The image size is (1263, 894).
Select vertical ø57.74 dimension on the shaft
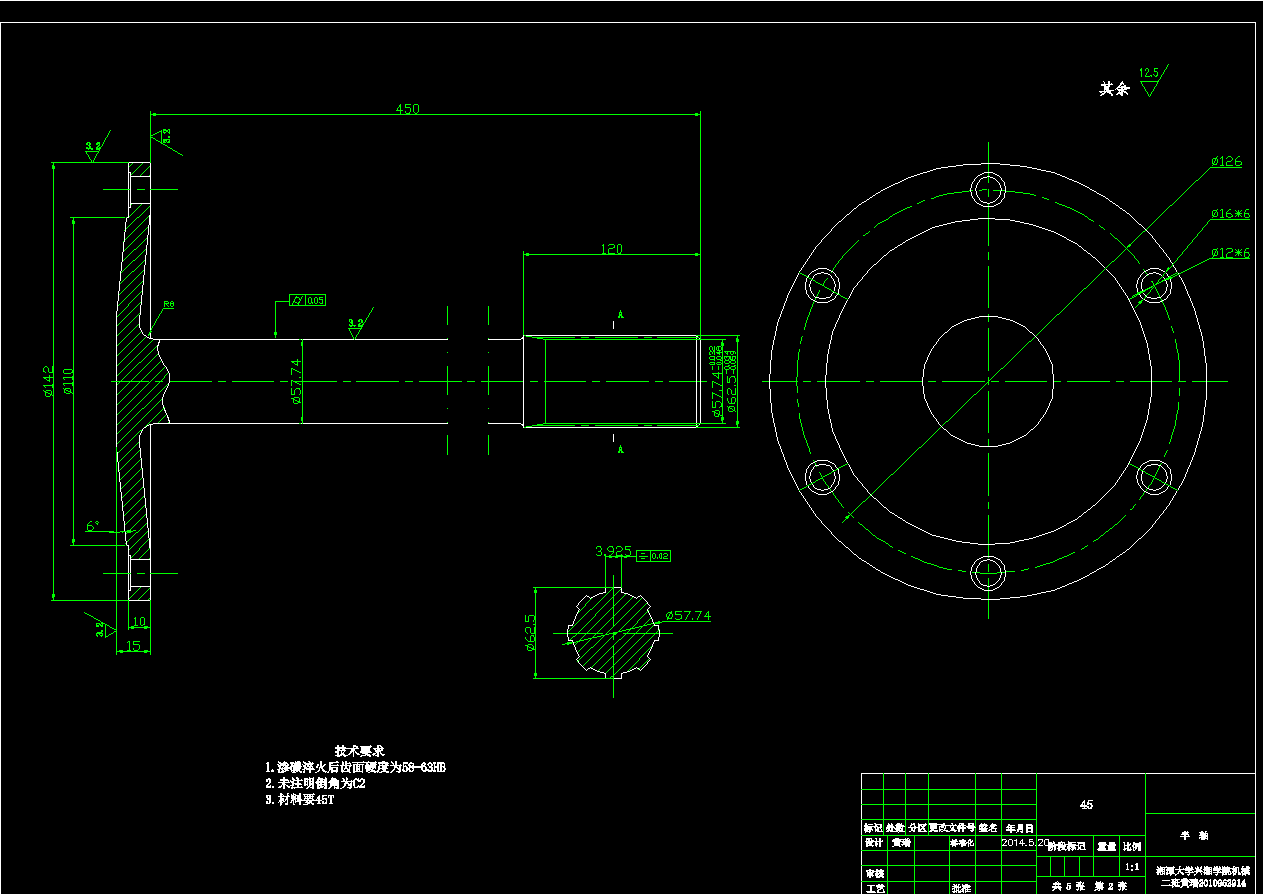click(296, 382)
